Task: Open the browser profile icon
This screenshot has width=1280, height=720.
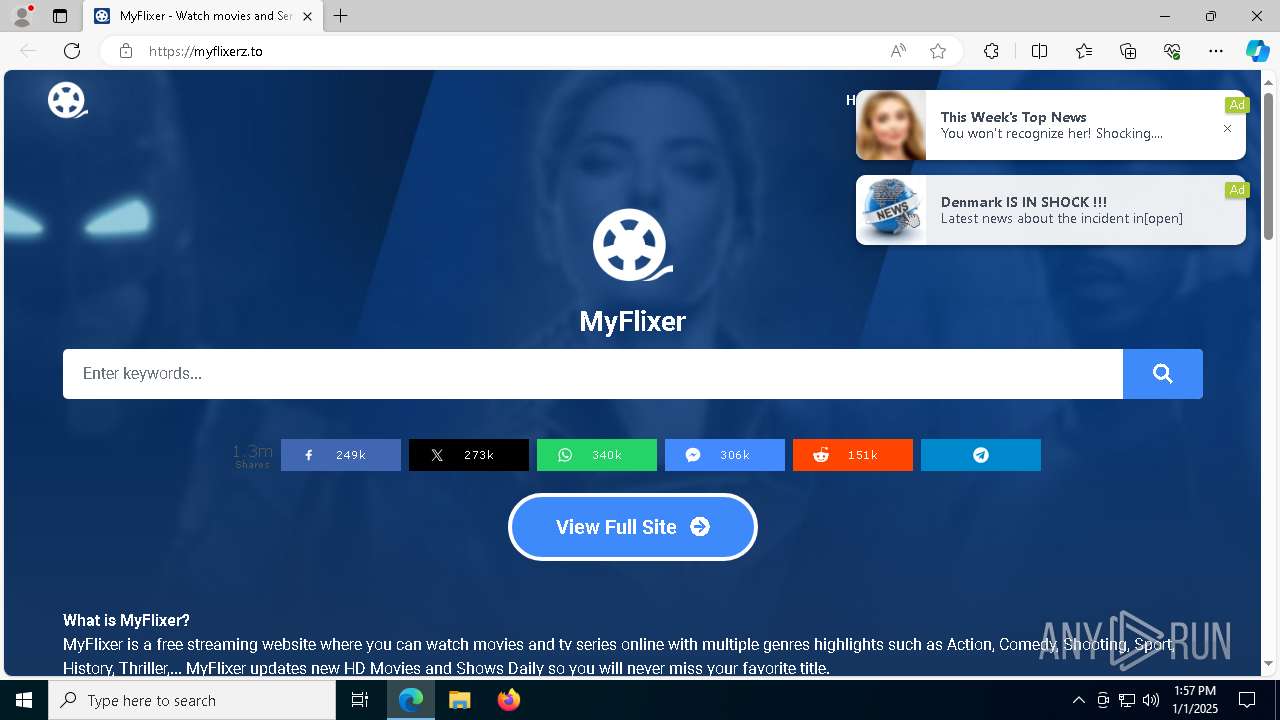Action: [x=21, y=16]
